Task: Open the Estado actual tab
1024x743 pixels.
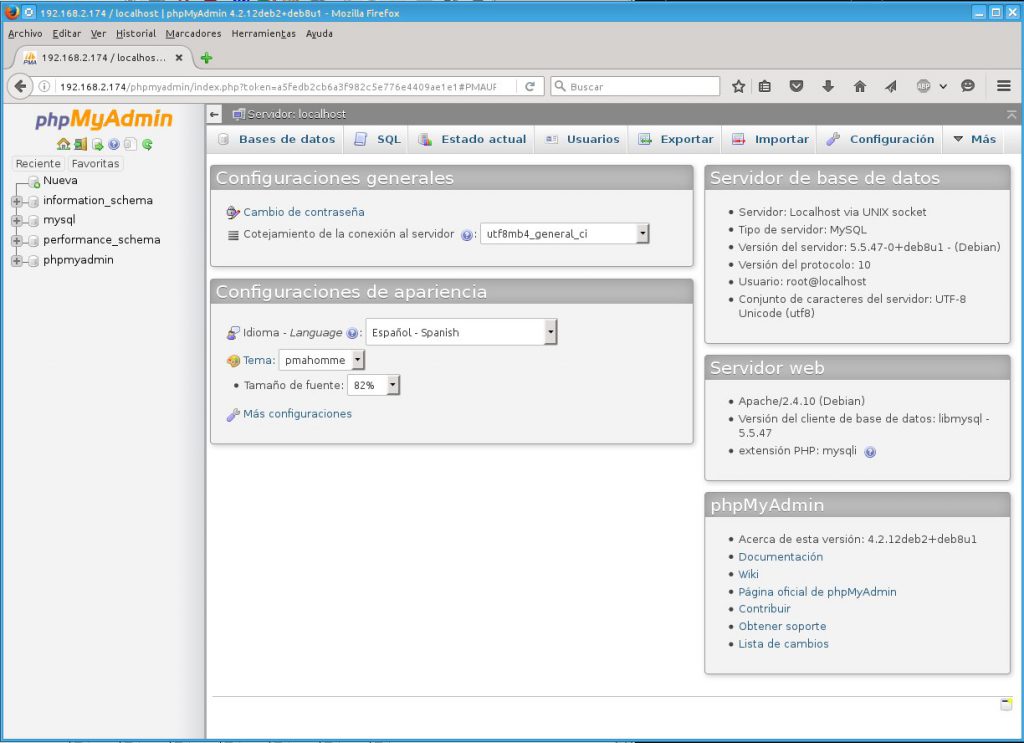Action: (472, 139)
